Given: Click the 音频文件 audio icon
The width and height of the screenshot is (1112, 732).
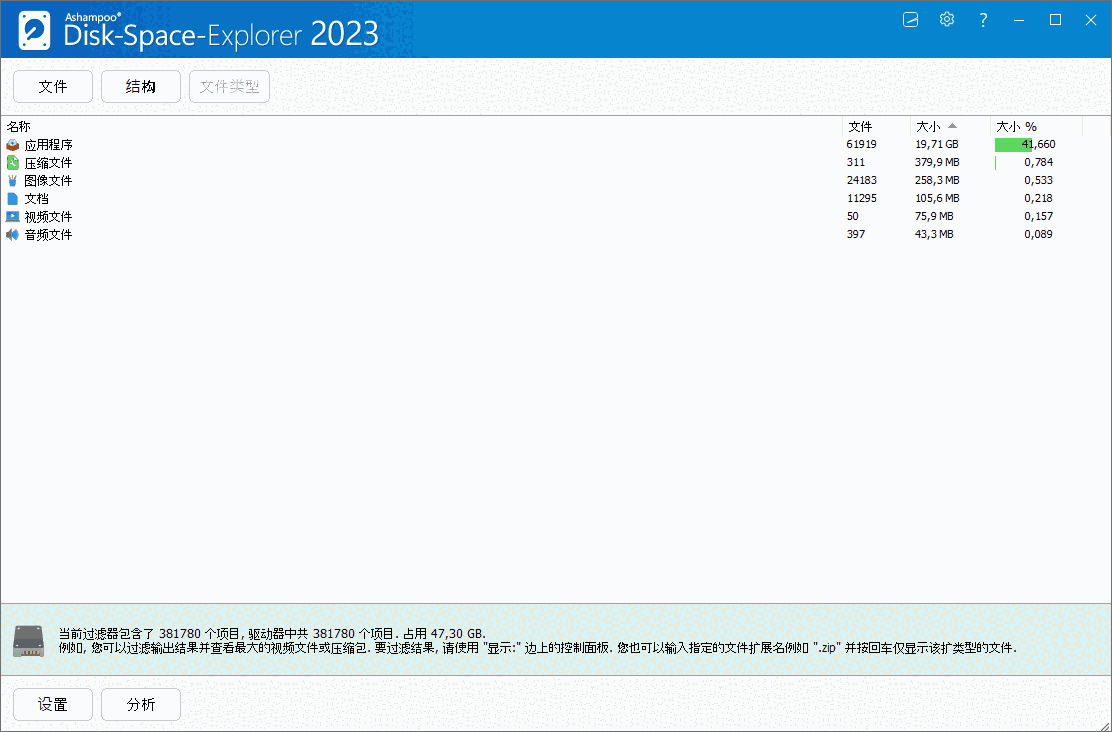Looking at the screenshot, I should click(12, 234).
